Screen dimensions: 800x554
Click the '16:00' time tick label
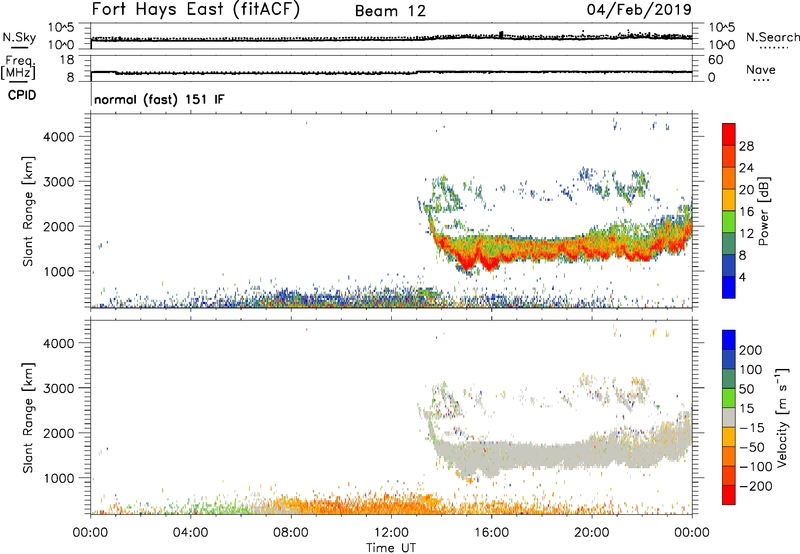pos(491,533)
